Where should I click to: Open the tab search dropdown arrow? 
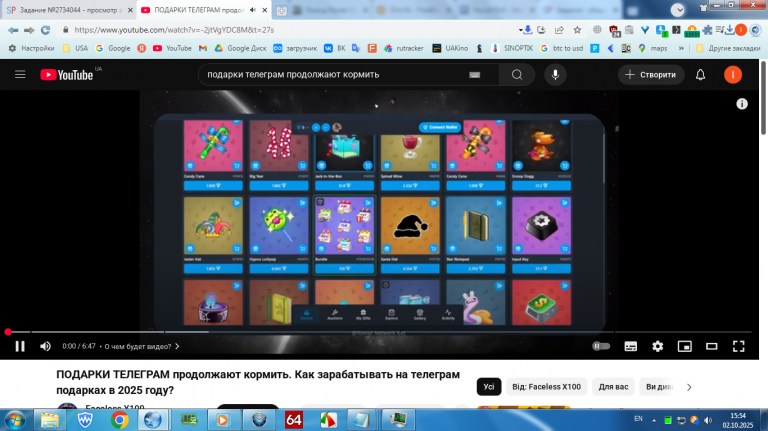(x=677, y=10)
